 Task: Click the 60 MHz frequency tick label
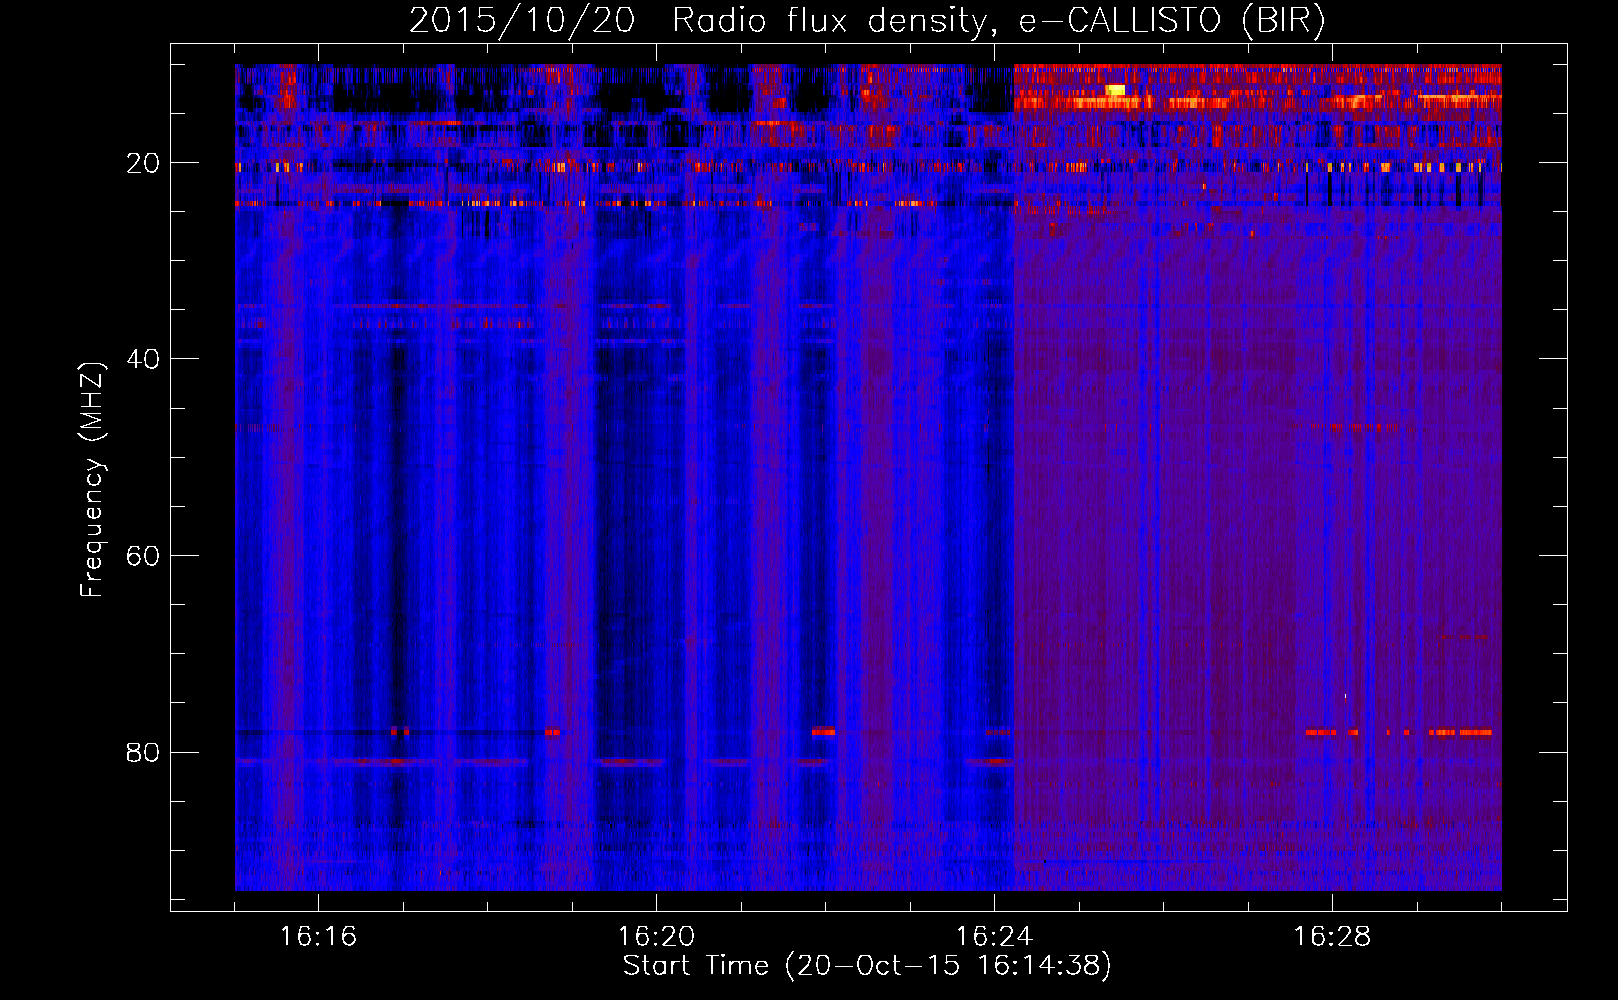[144, 556]
